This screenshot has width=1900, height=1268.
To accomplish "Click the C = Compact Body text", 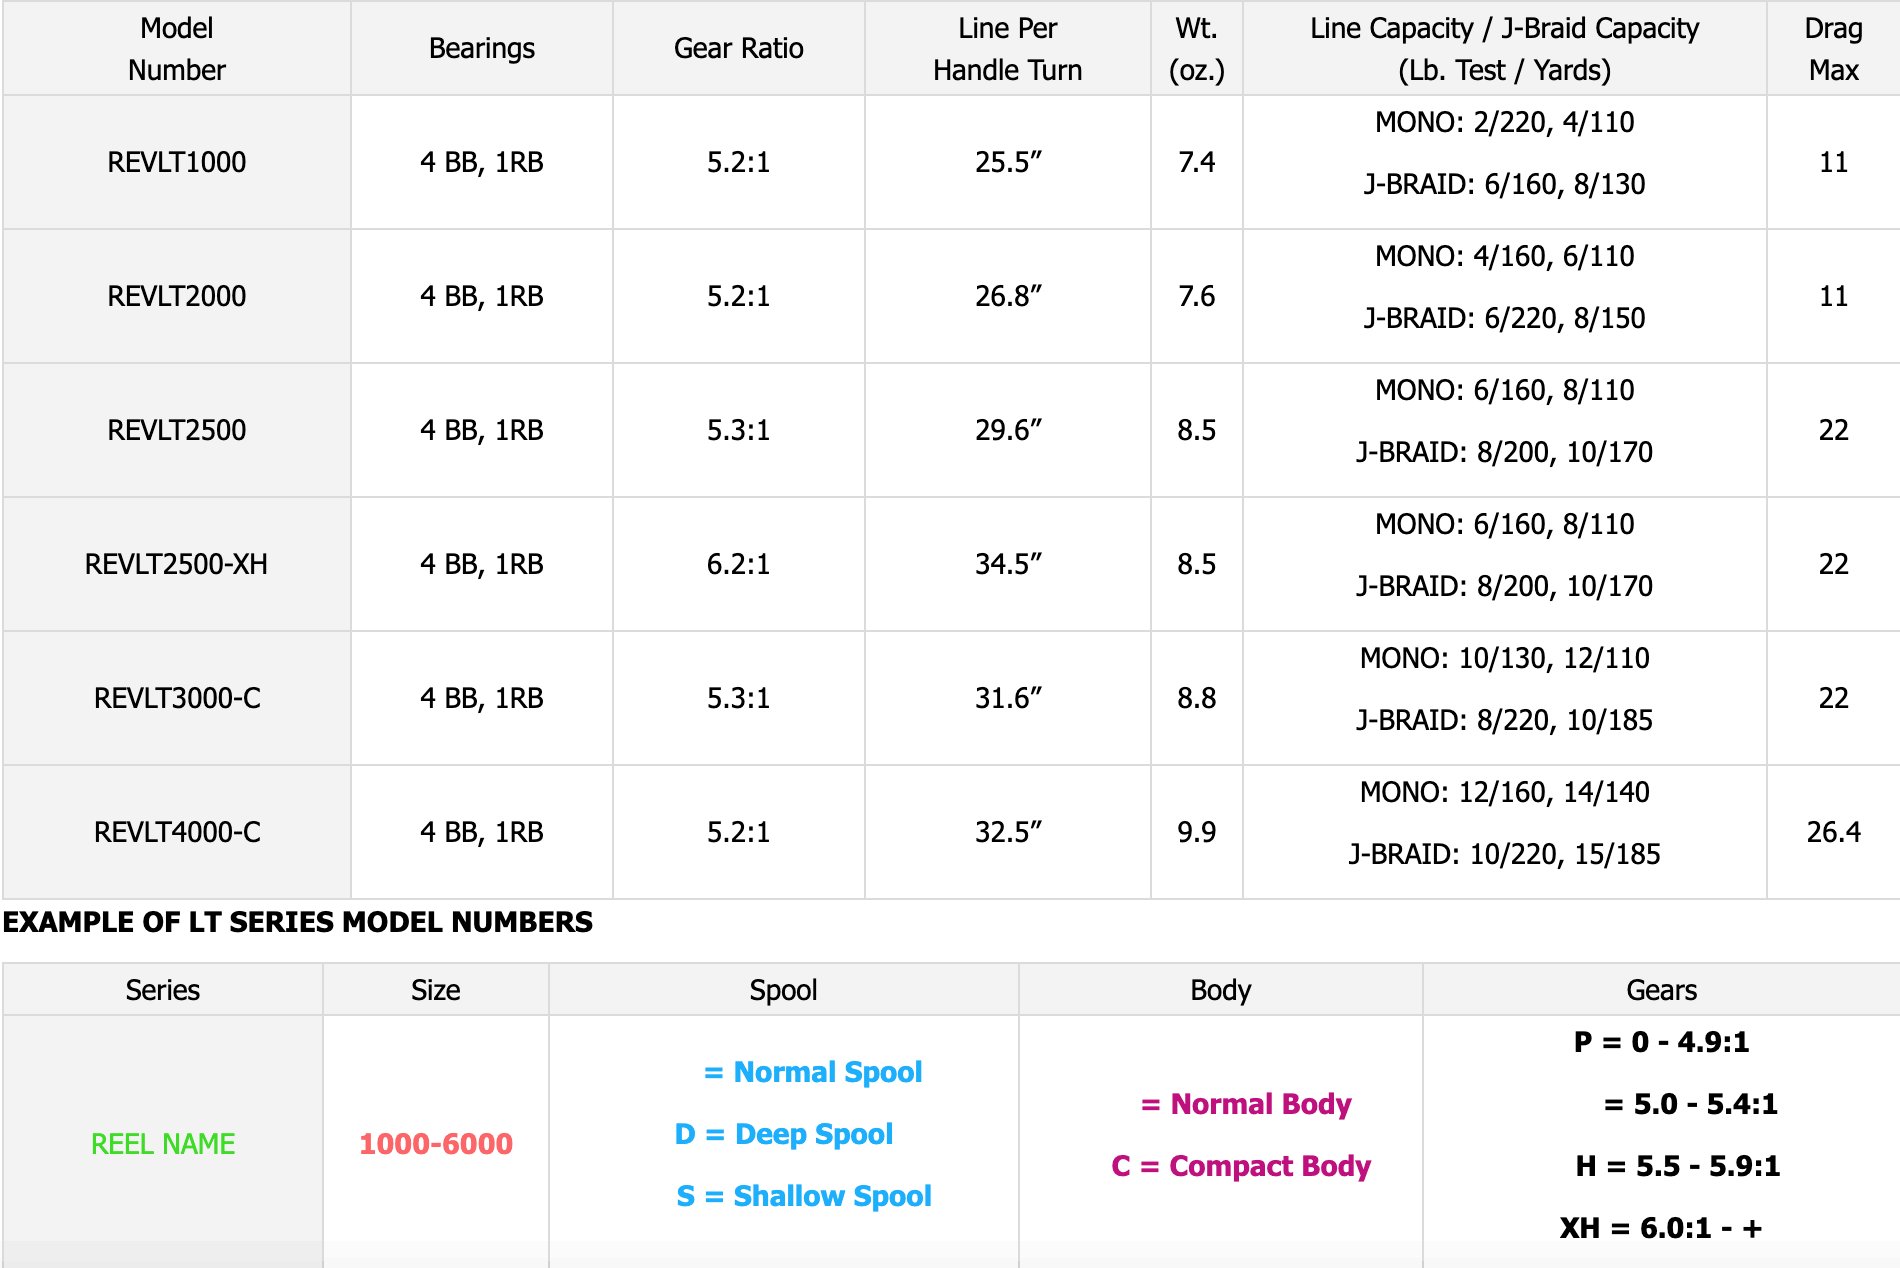I will click(x=1241, y=1166).
